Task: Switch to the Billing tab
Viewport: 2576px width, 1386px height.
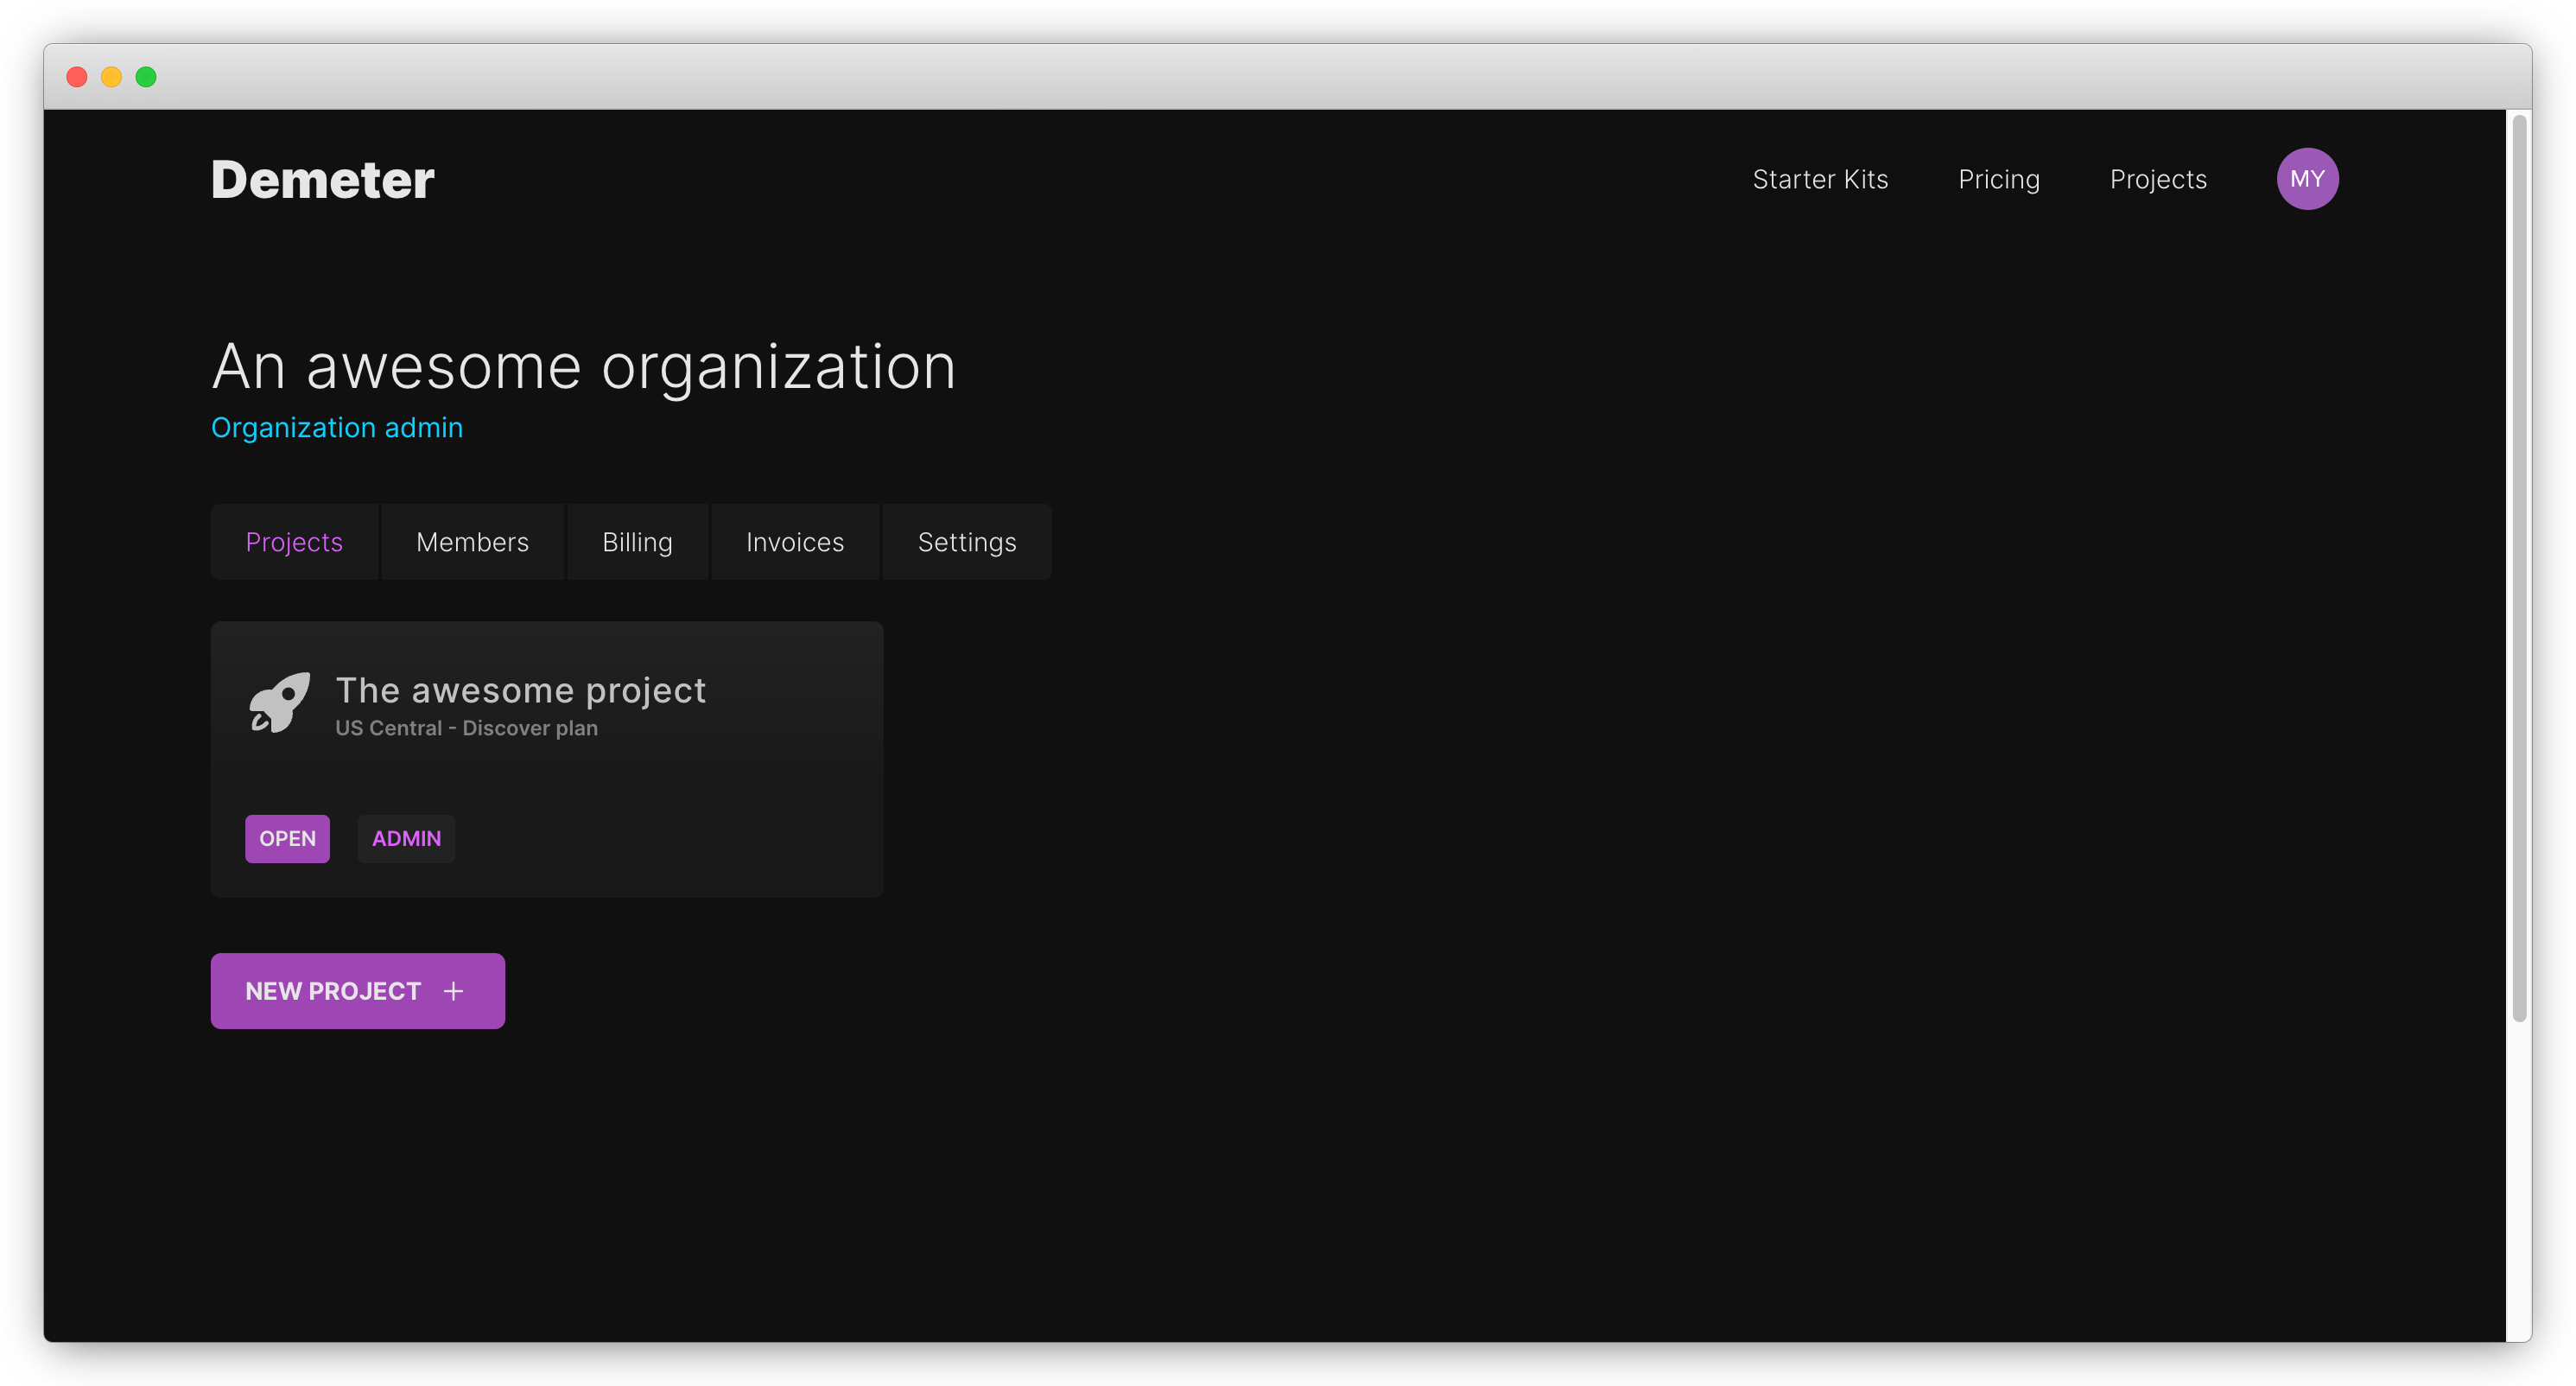Action: tap(637, 542)
